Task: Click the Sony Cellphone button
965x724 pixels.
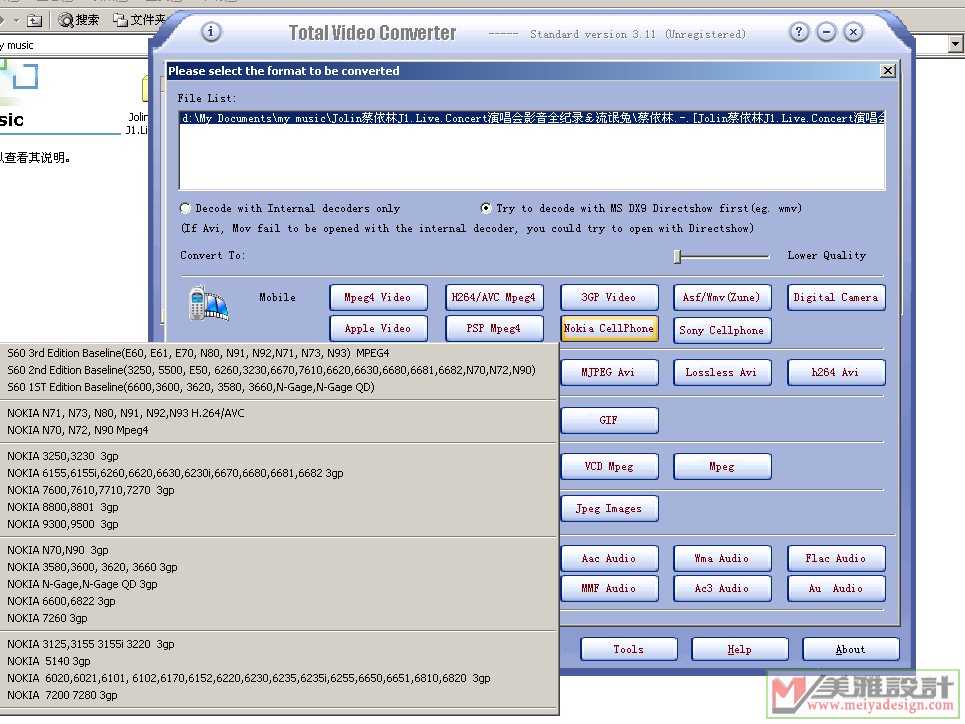Action: click(722, 330)
